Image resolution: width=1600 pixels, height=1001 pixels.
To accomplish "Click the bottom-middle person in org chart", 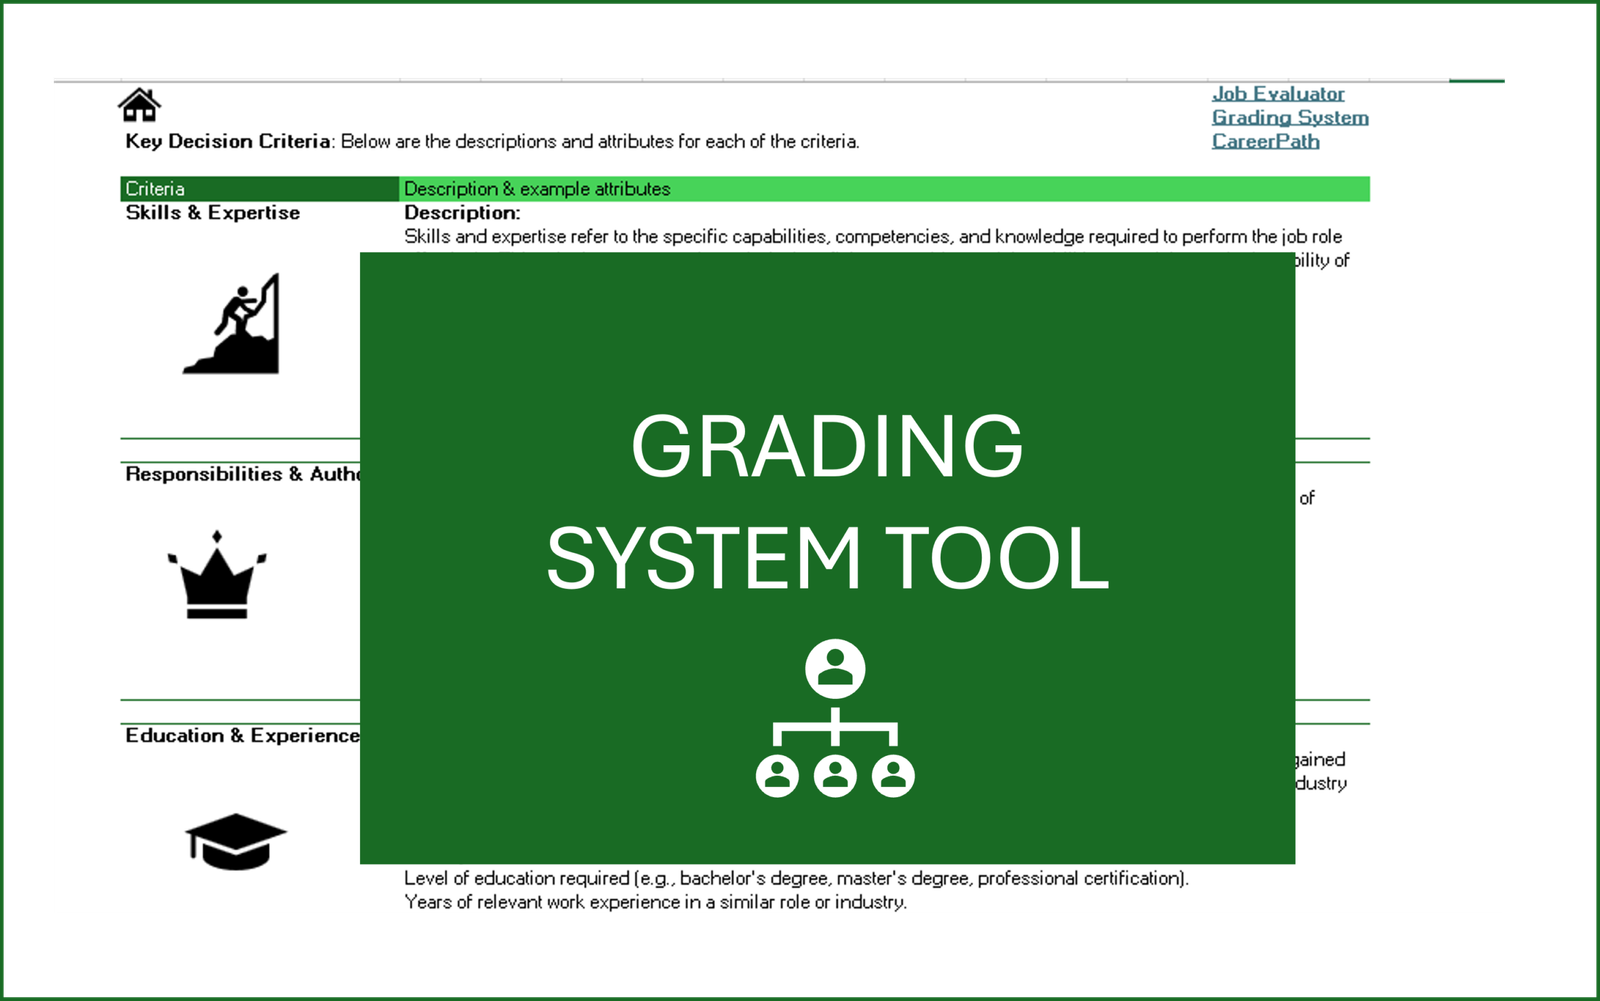I will click(x=835, y=776).
